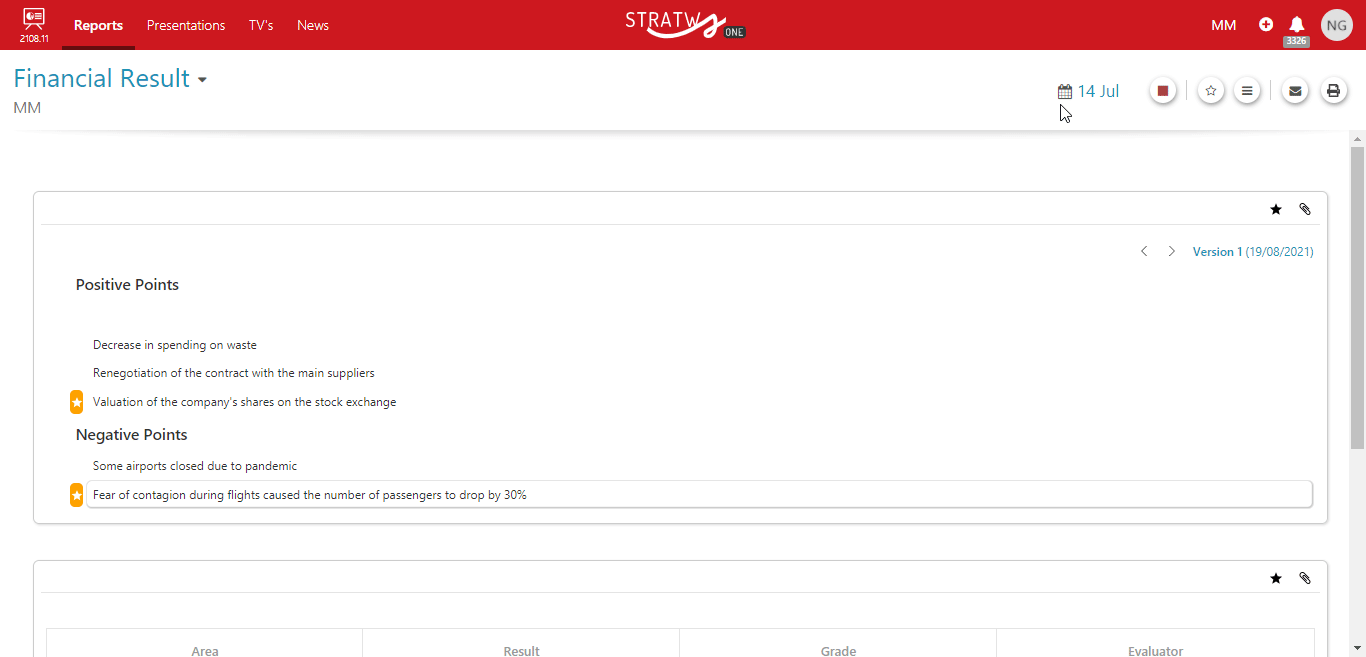
Task: Toggle star on Fear of contagion item
Action: (x=77, y=495)
